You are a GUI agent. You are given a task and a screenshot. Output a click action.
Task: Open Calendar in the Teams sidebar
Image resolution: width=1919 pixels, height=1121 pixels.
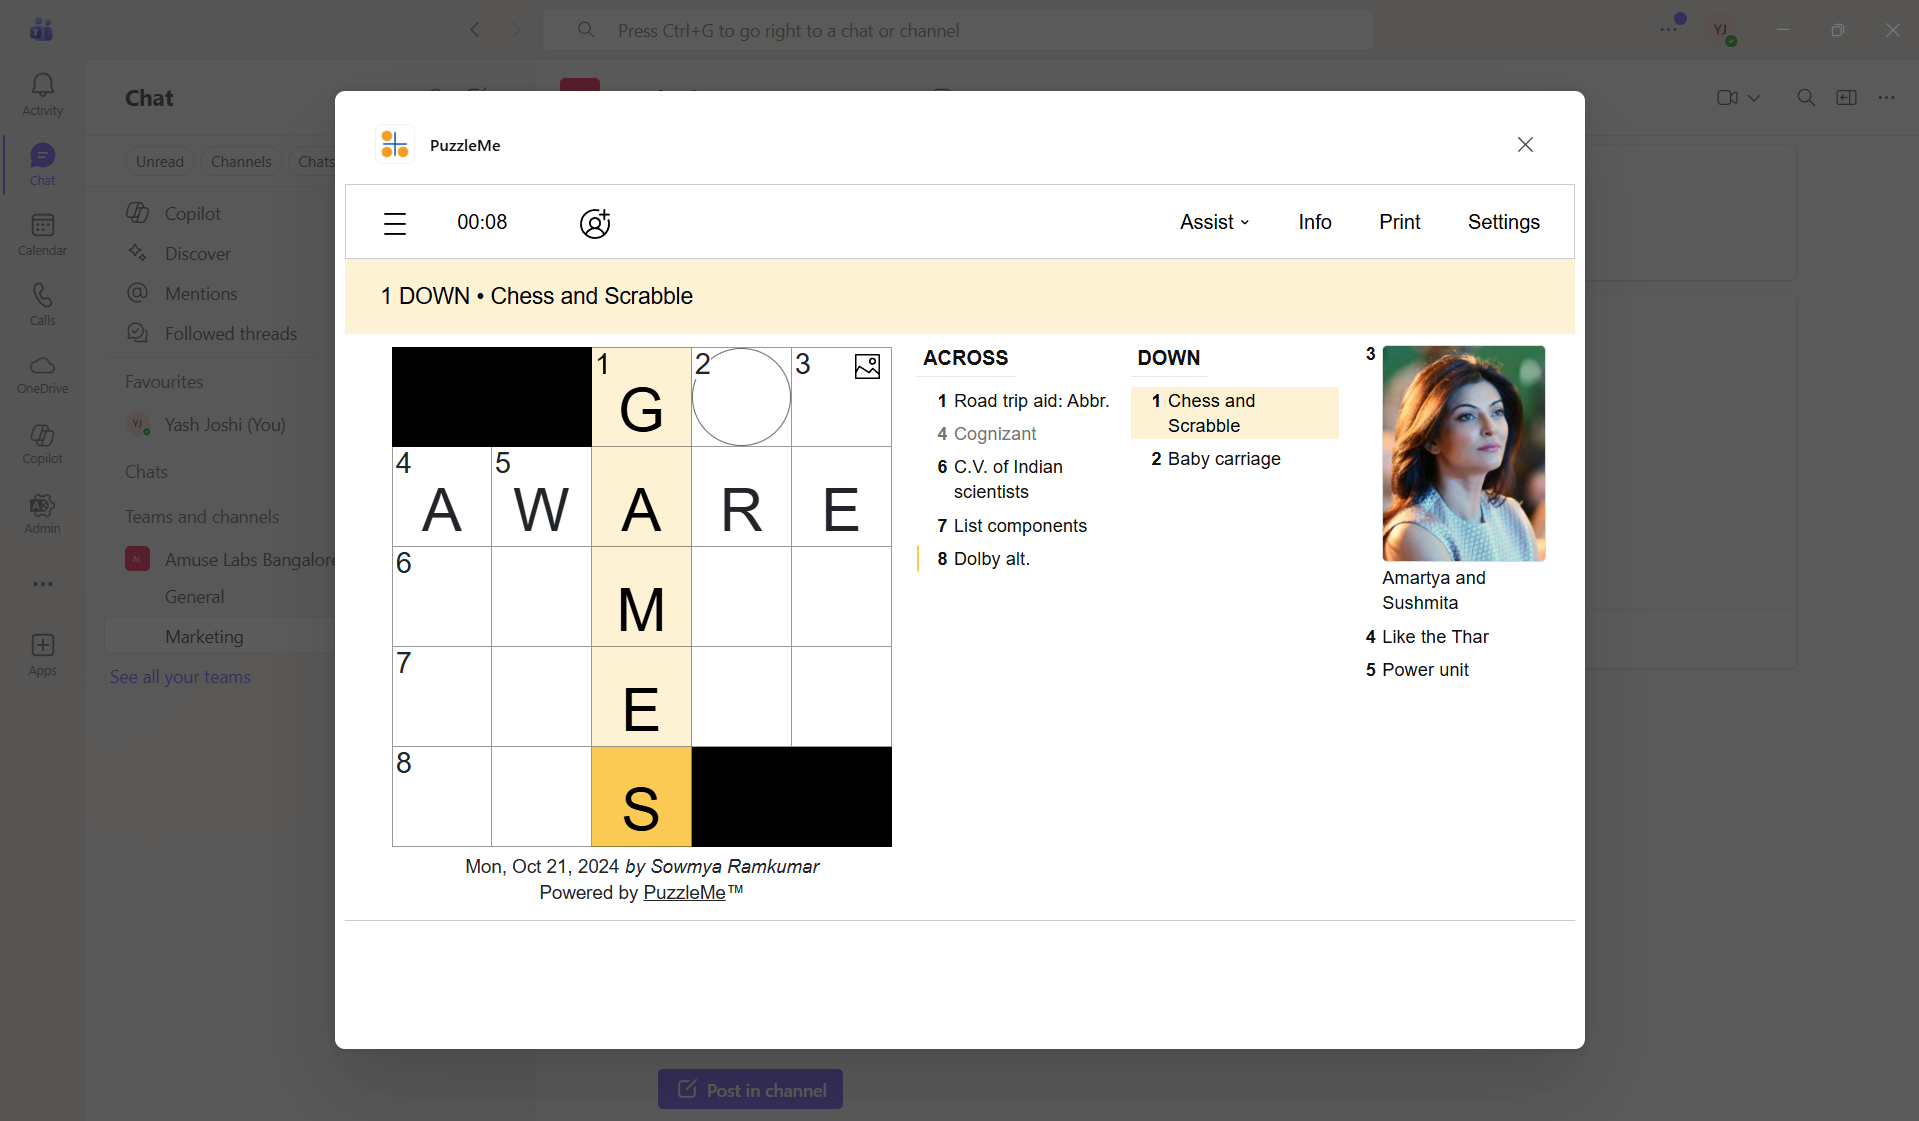click(42, 235)
